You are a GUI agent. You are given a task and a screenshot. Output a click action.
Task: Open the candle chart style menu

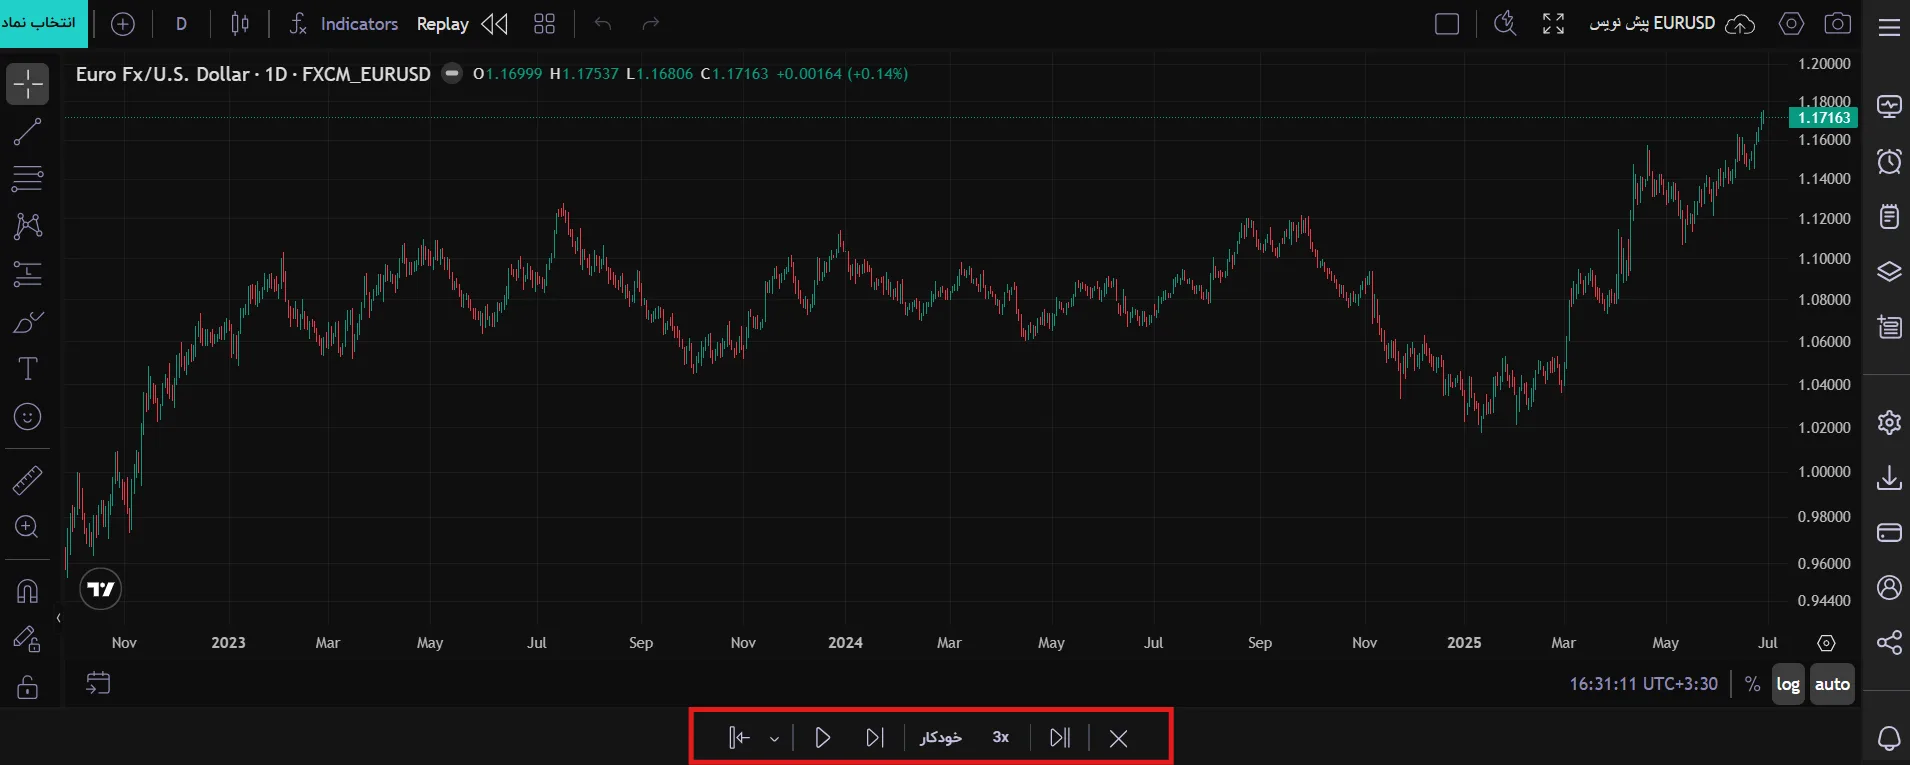click(240, 24)
